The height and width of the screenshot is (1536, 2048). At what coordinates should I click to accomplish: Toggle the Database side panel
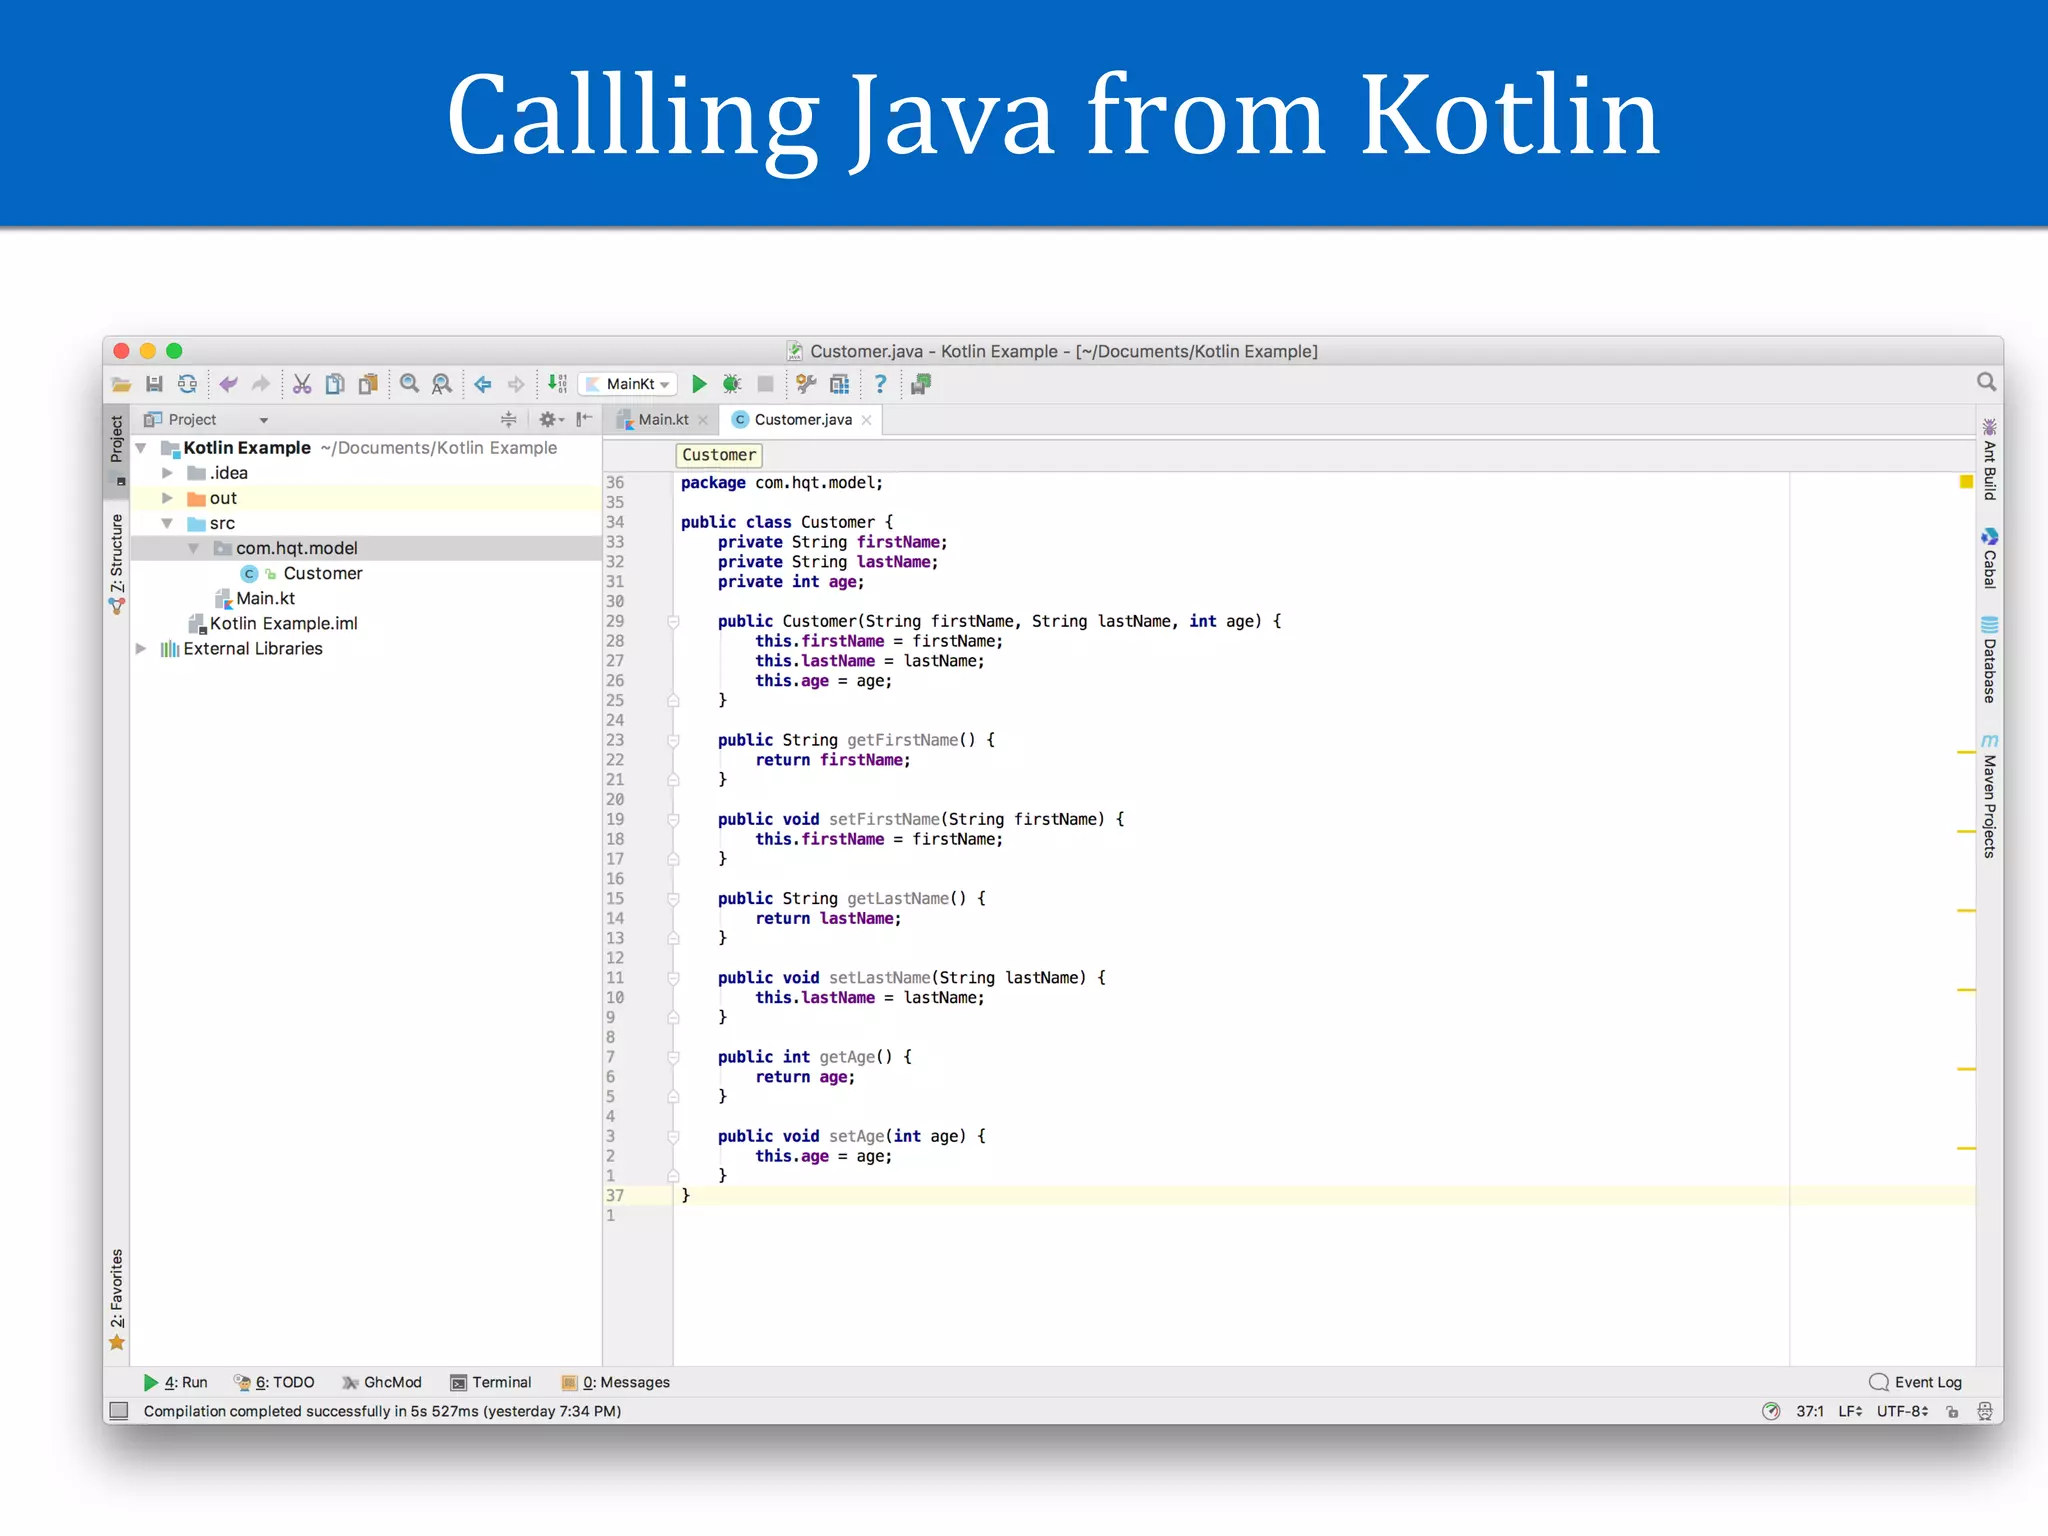point(1989,660)
